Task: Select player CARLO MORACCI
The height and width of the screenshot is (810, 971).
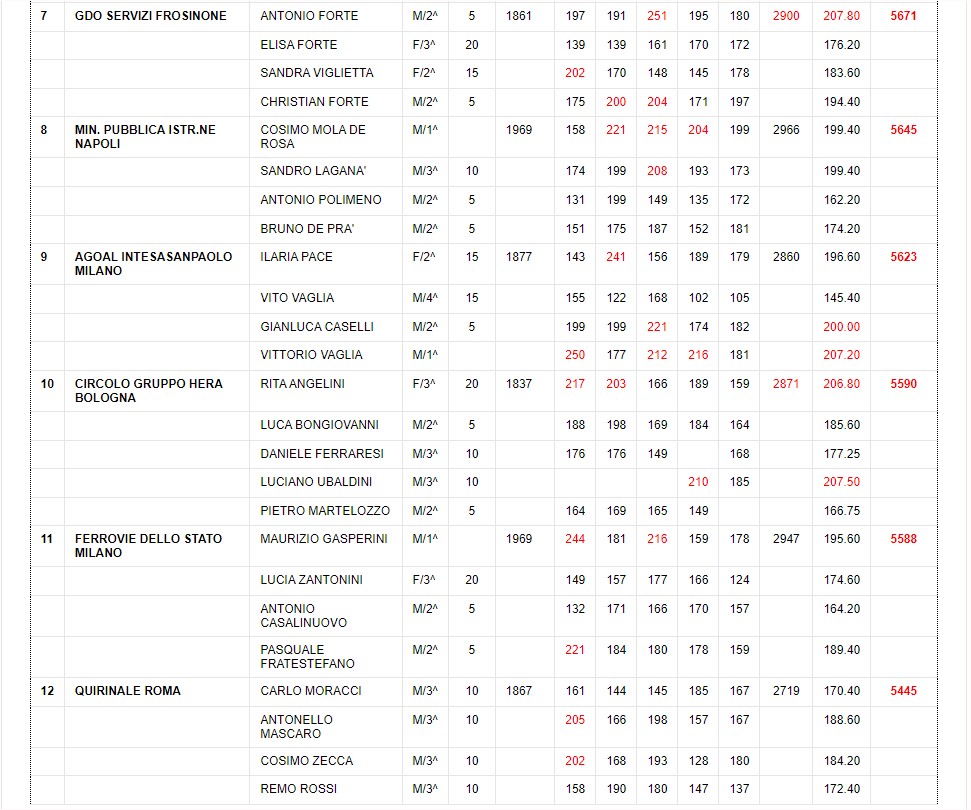Action: (310, 691)
